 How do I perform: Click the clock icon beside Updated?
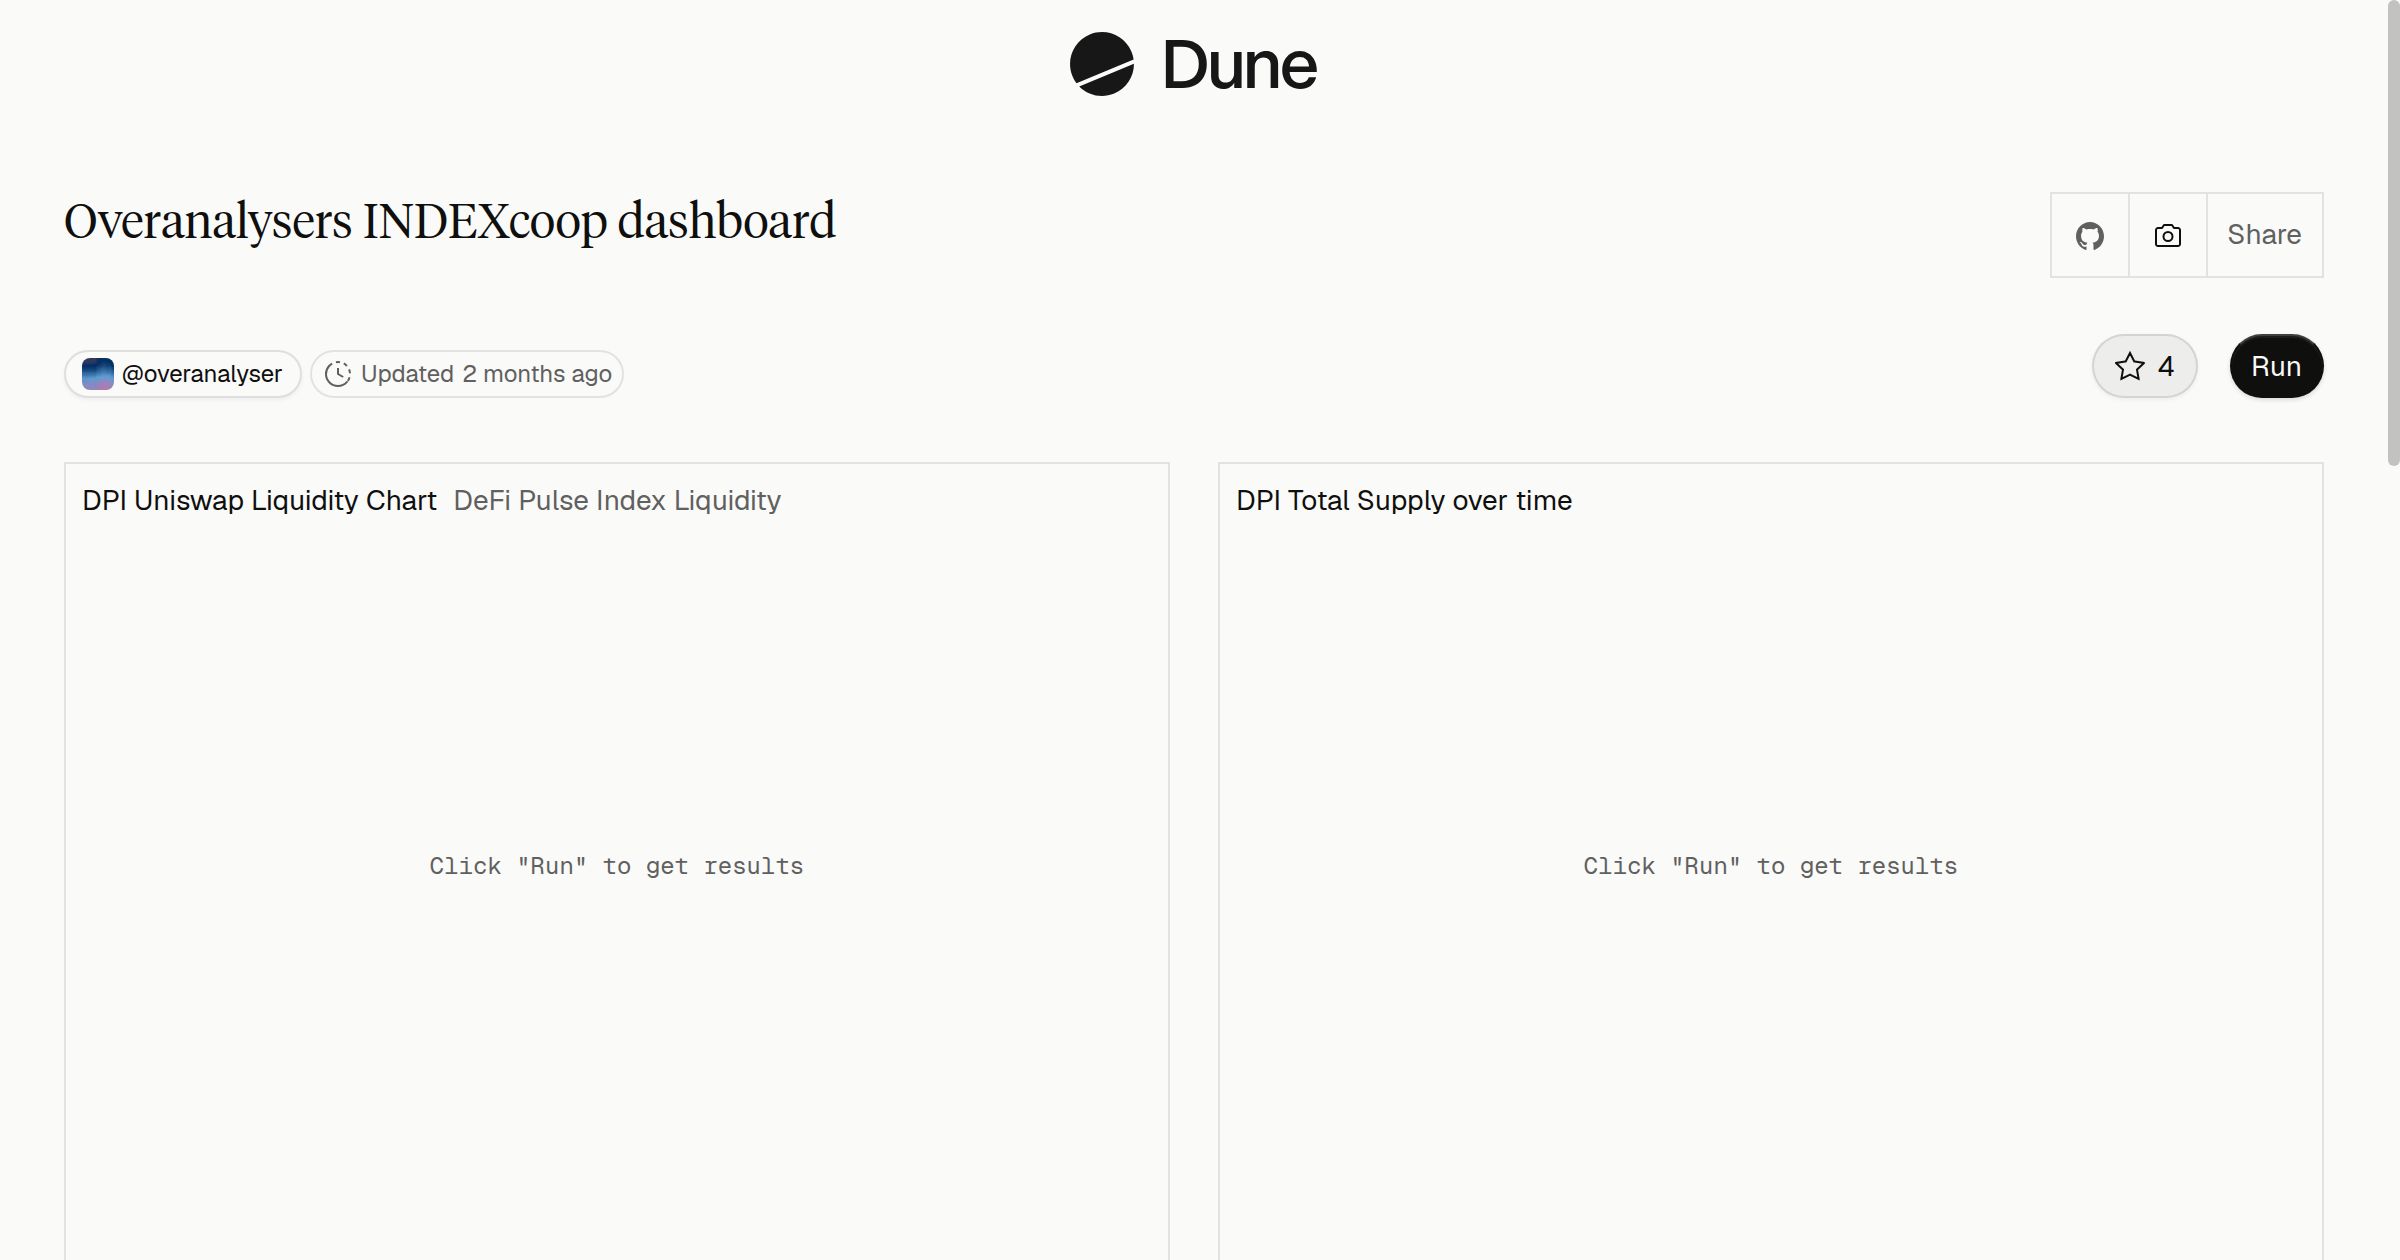click(x=338, y=374)
